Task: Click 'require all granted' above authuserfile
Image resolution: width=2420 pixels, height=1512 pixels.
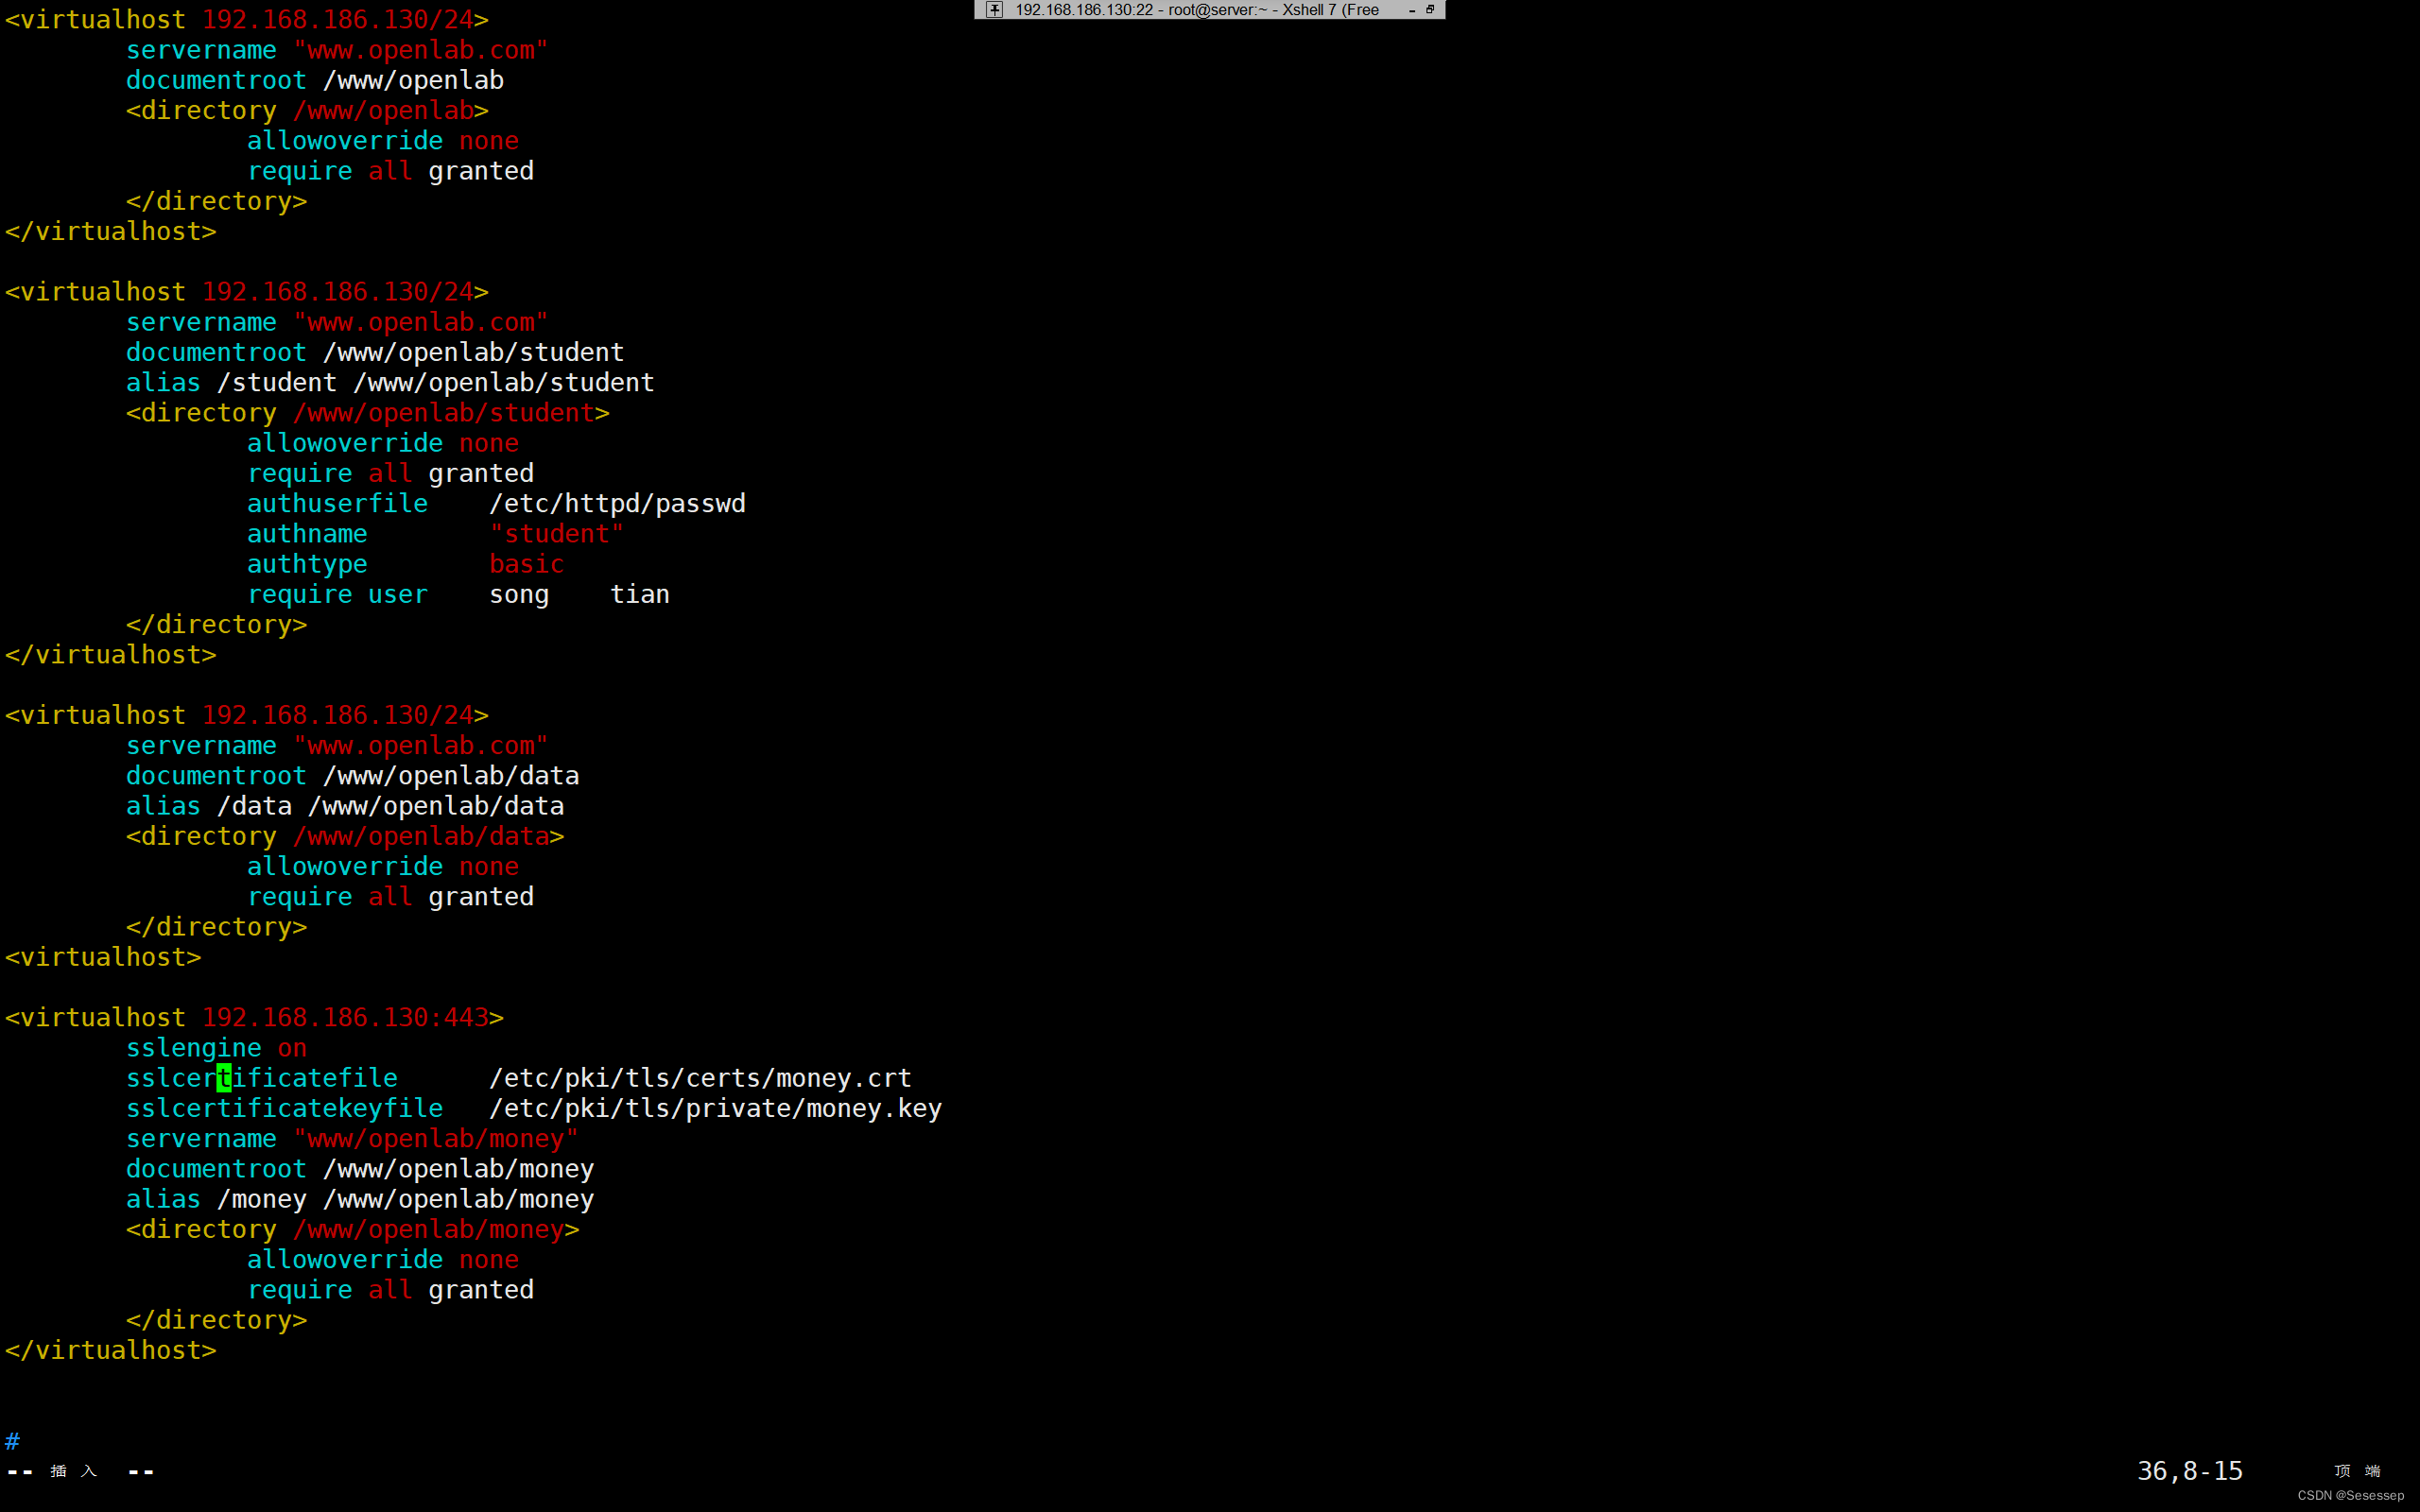Action: tap(390, 474)
